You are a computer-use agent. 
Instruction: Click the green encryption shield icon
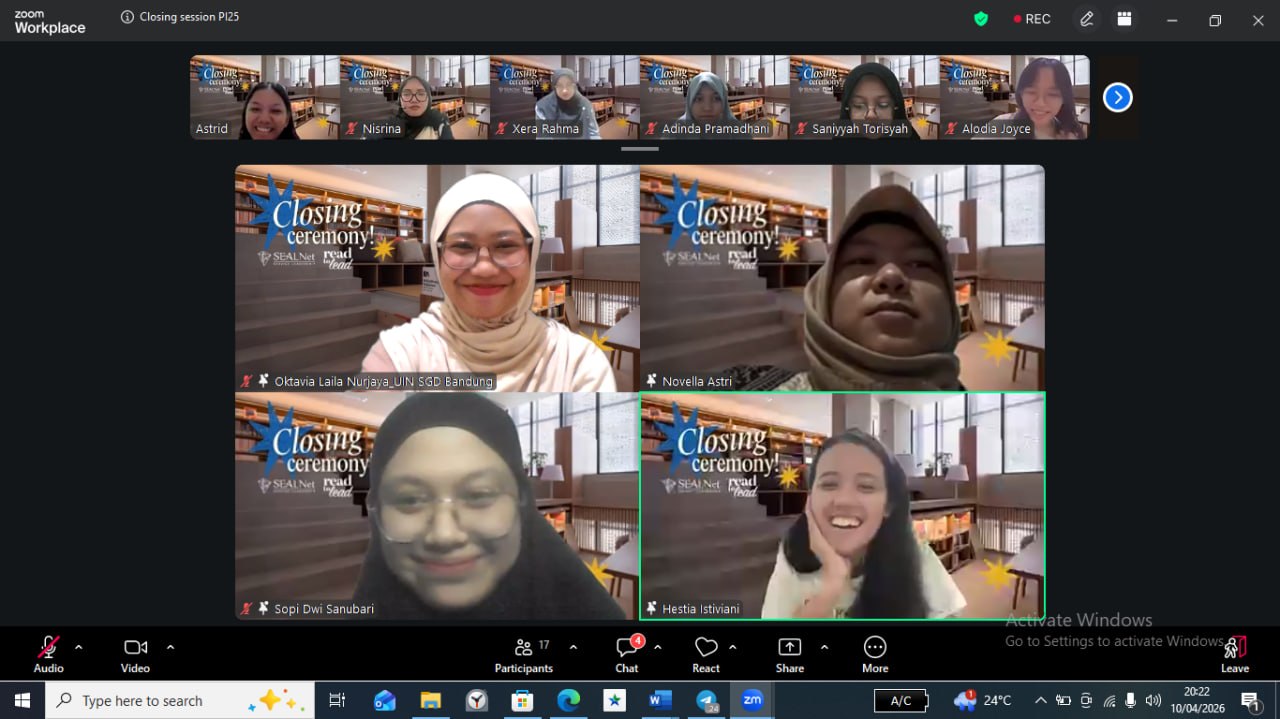(x=981, y=19)
